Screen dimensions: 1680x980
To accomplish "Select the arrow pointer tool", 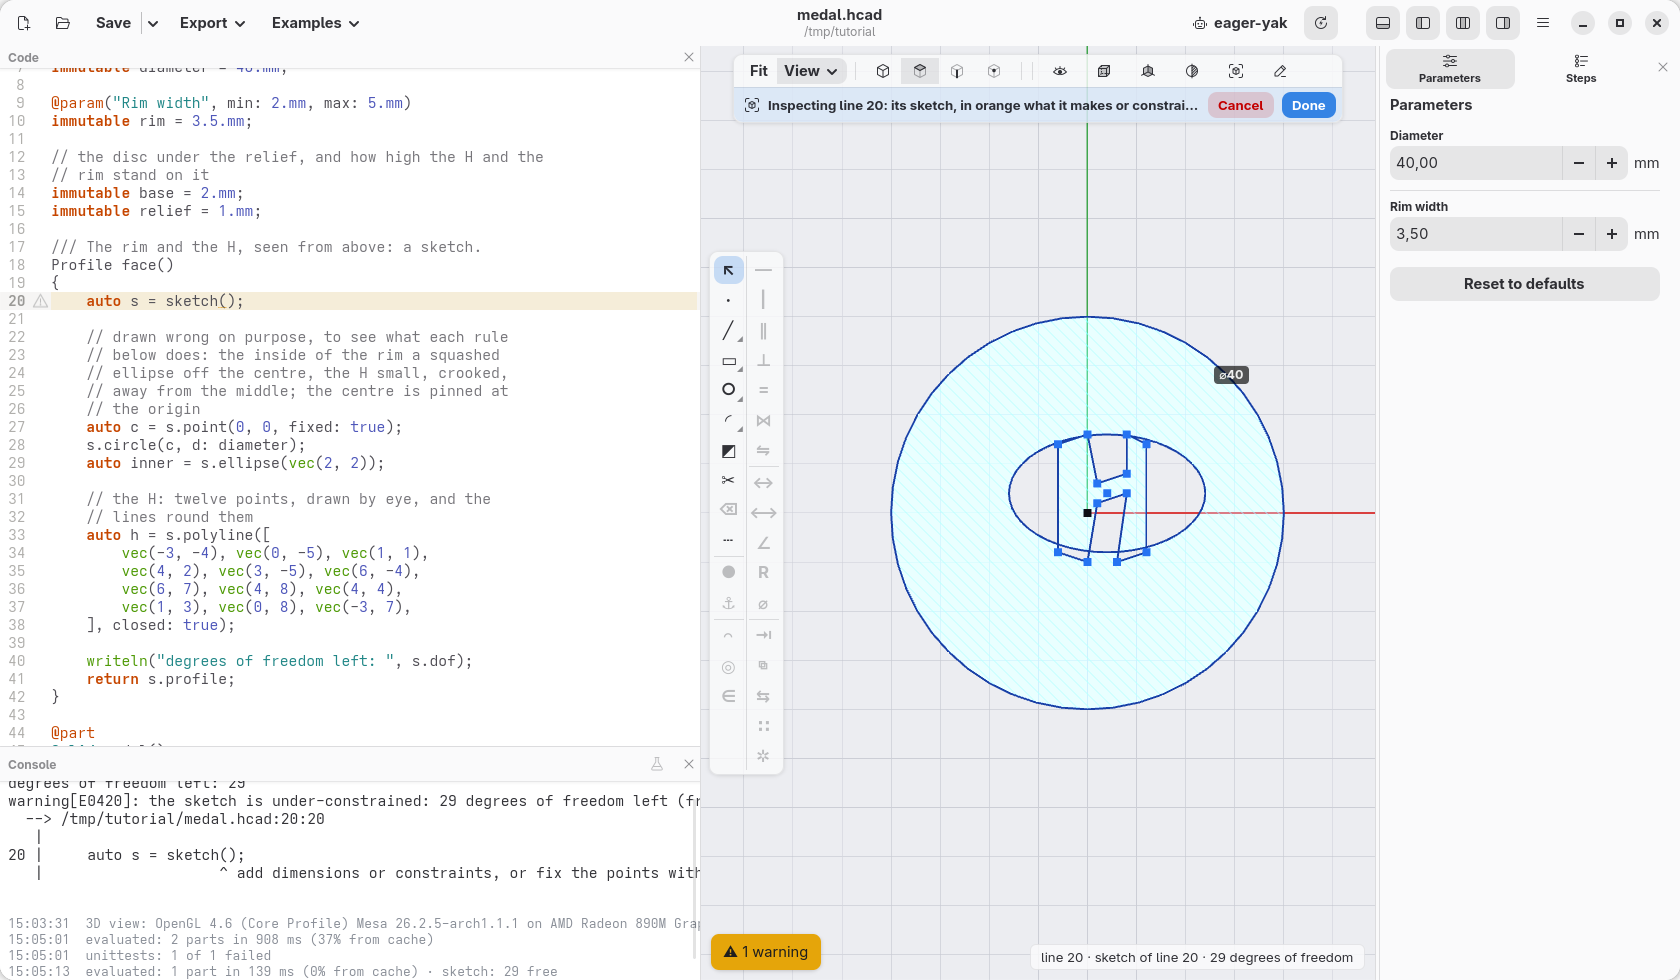I will 728,270.
